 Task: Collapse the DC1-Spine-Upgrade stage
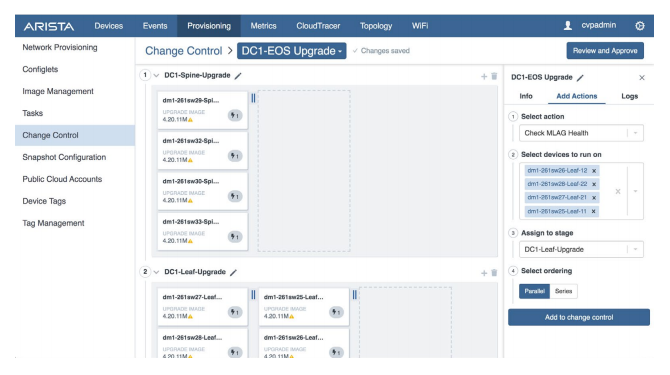tap(156, 76)
